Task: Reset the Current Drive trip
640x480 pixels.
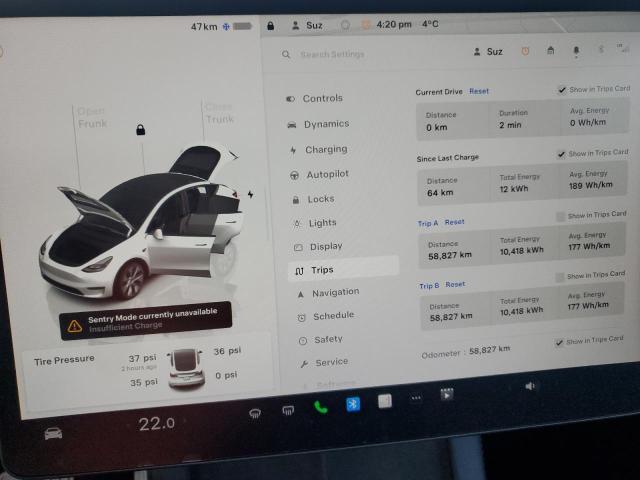Action: pyautogui.click(x=479, y=91)
